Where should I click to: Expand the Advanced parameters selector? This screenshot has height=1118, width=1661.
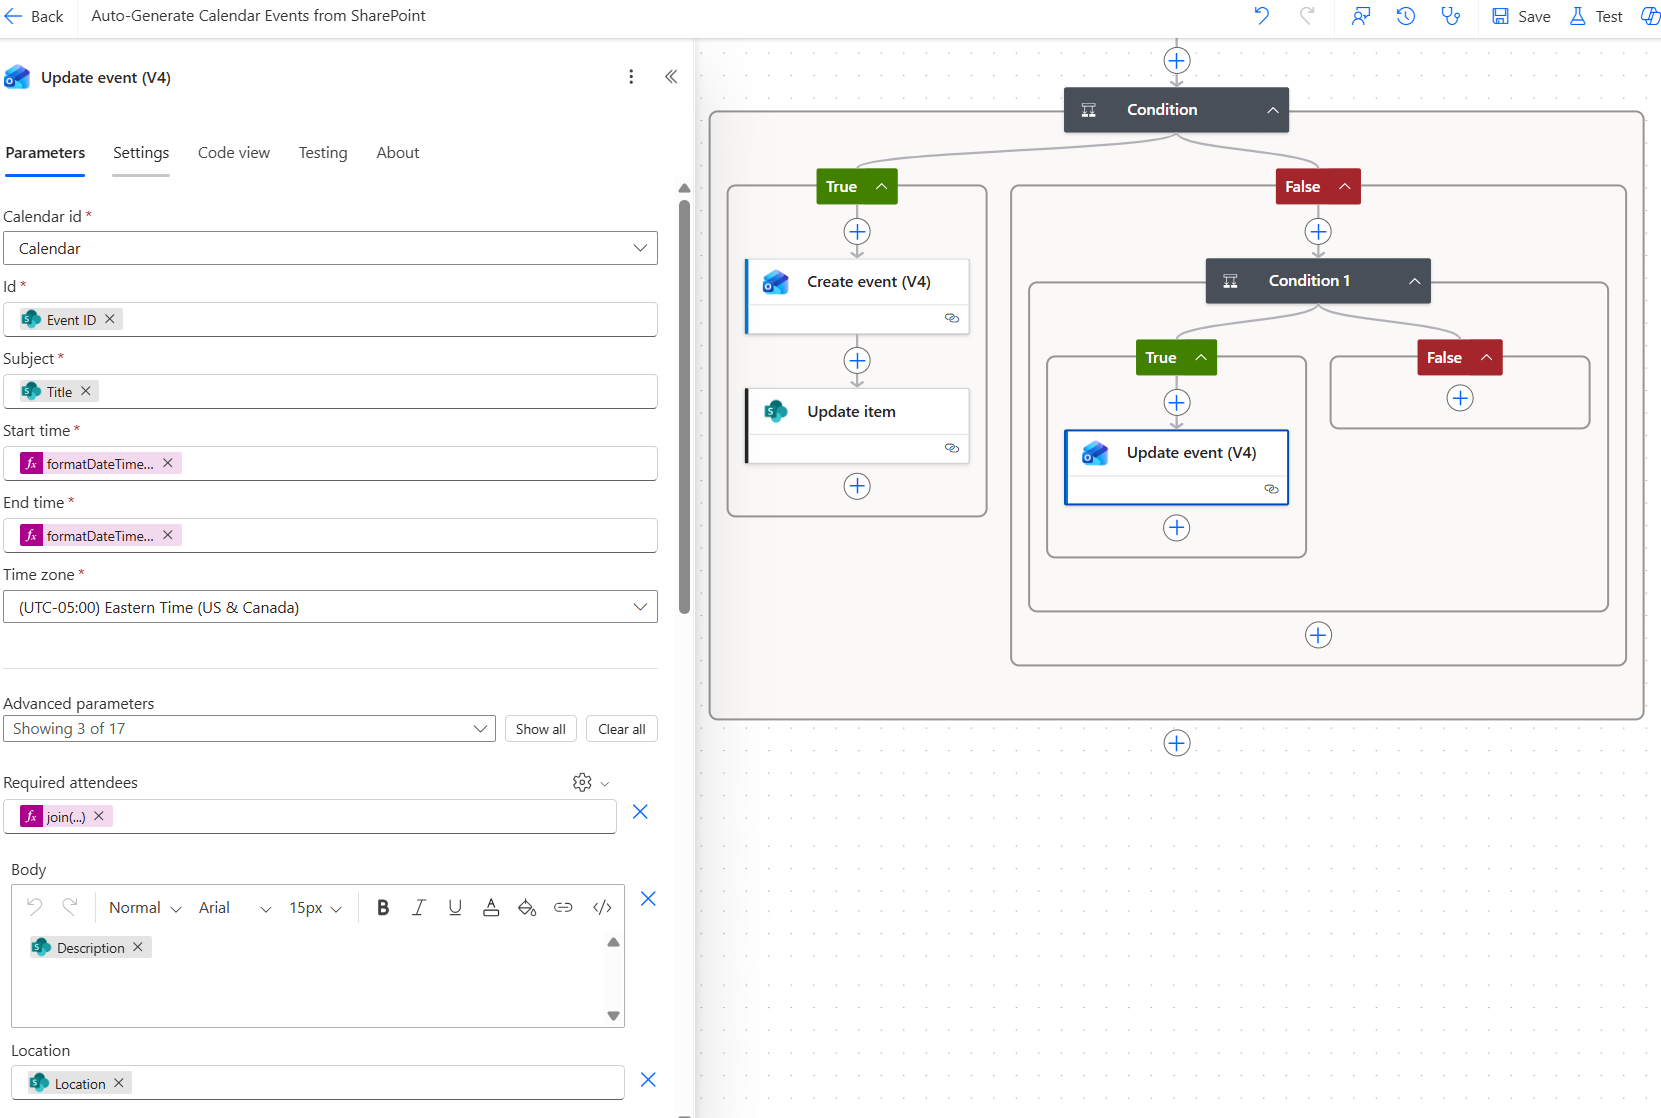[x=249, y=728]
